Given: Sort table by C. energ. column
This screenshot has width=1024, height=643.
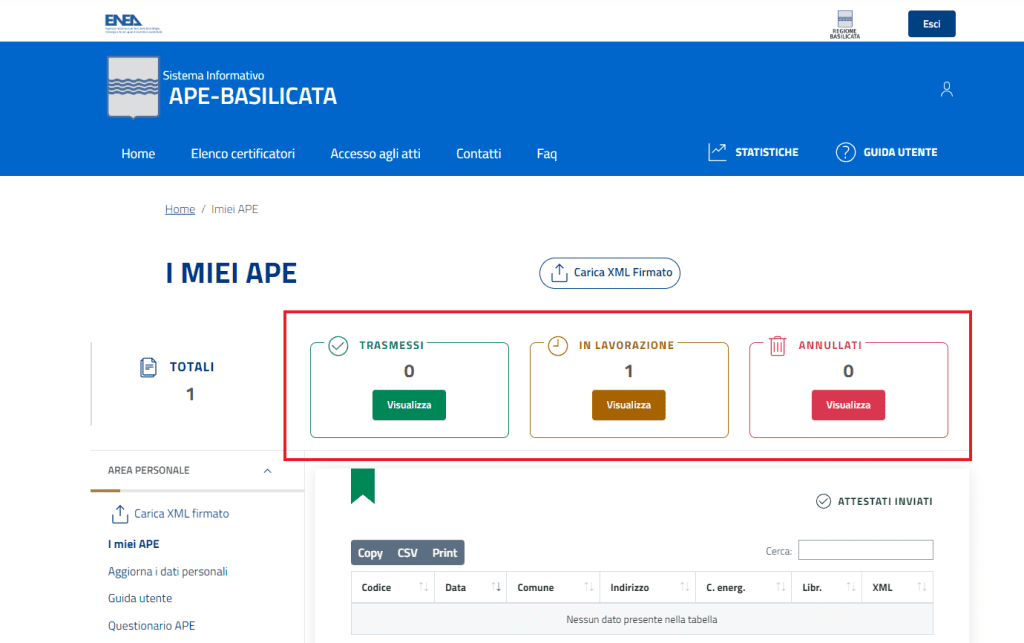Looking at the screenshot, I should click(x=743, y=588).
